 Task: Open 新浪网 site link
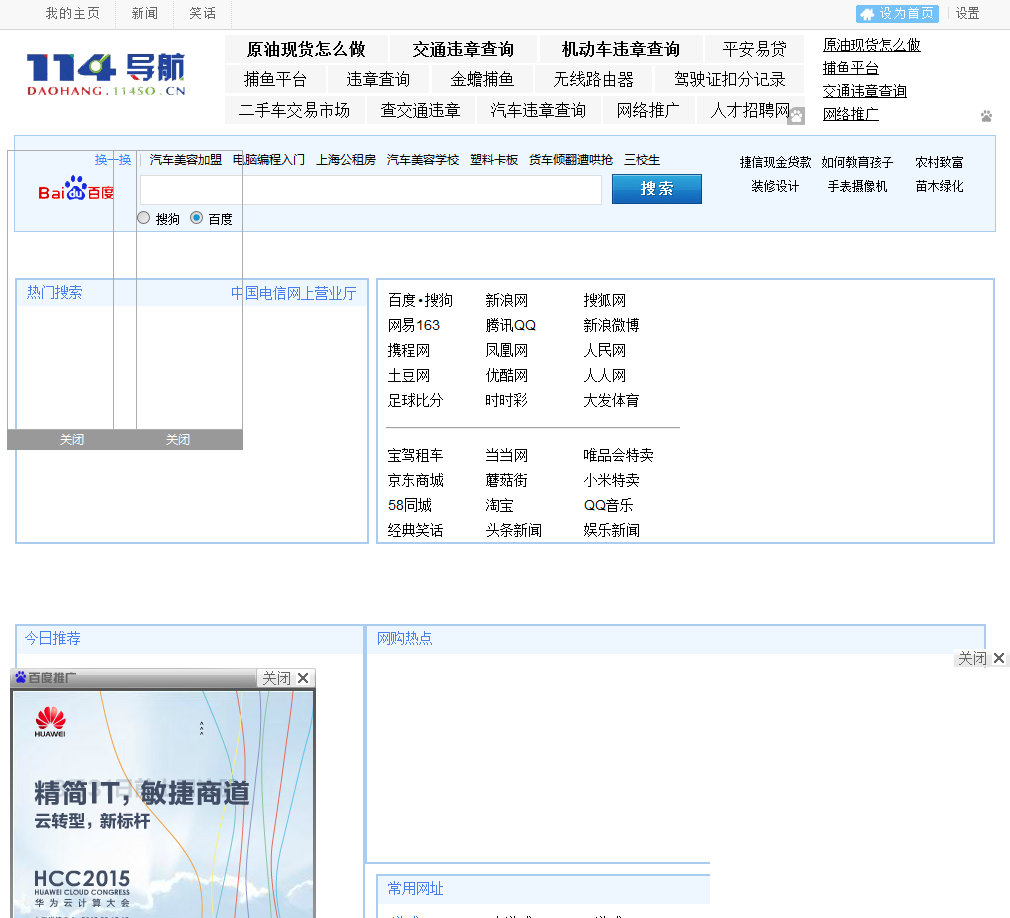[506, 300]
